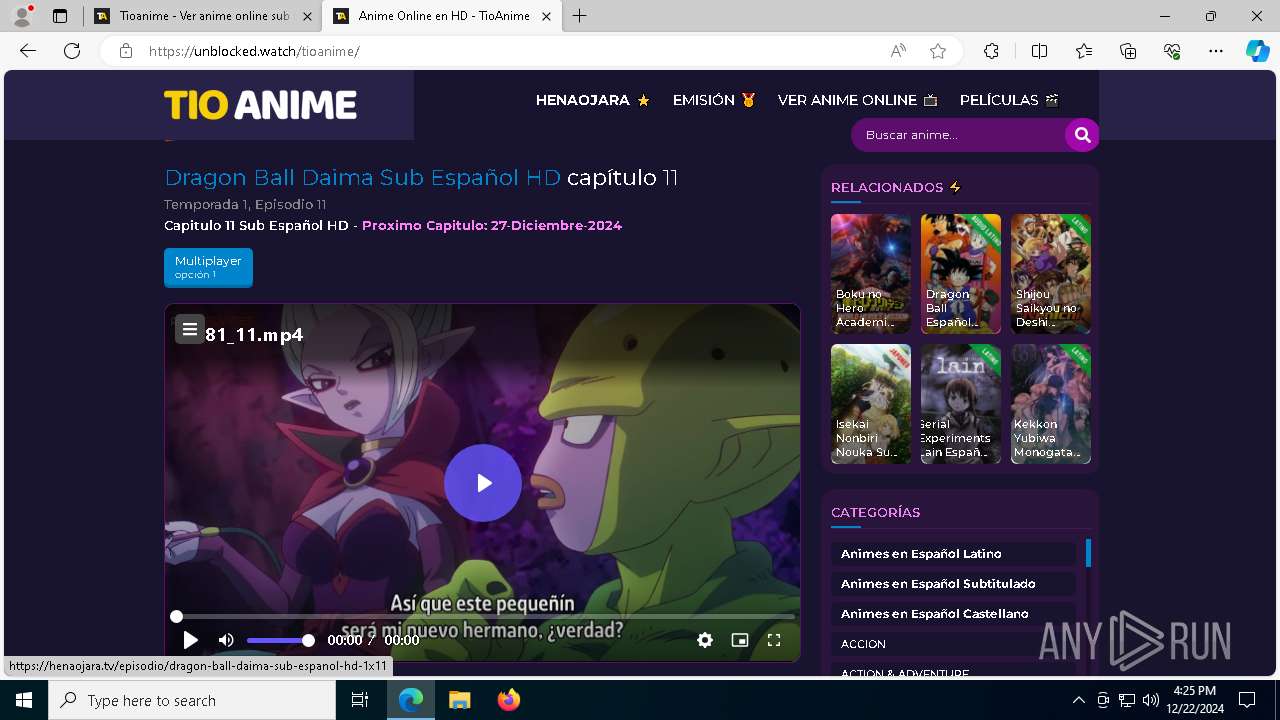Open the Isekai Nonbiri Nouka thumbnail
Screen dimensions: 1280x720
coord(870,403)
